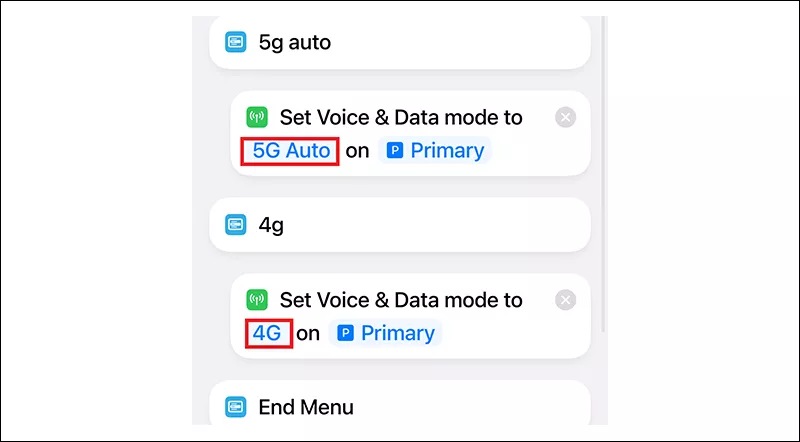
Task: Click the menu icon beside "4g"
Action: [x=235, y=225]
